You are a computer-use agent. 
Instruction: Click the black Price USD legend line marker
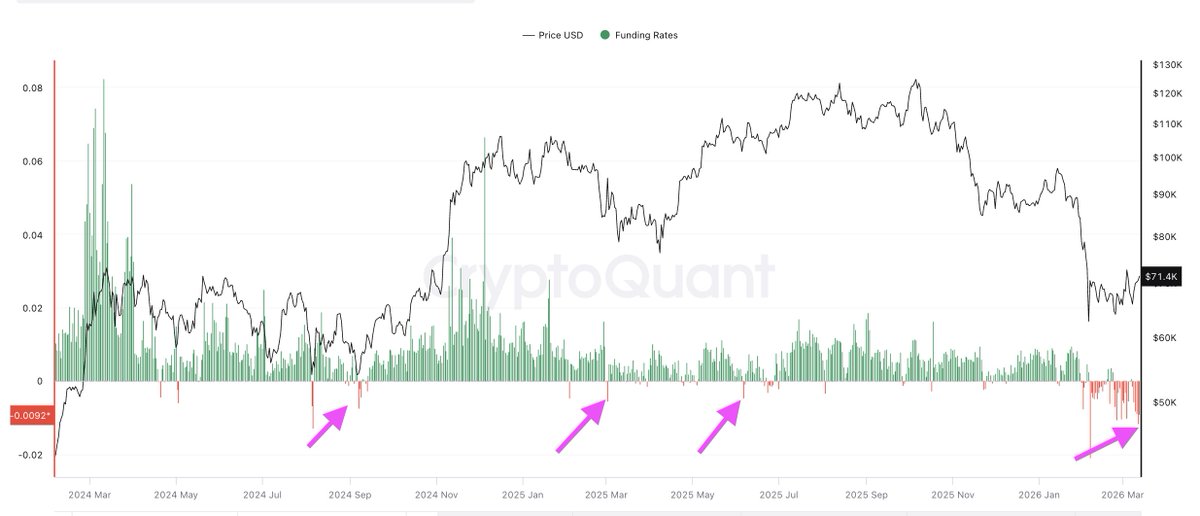[x=528, y=35]
